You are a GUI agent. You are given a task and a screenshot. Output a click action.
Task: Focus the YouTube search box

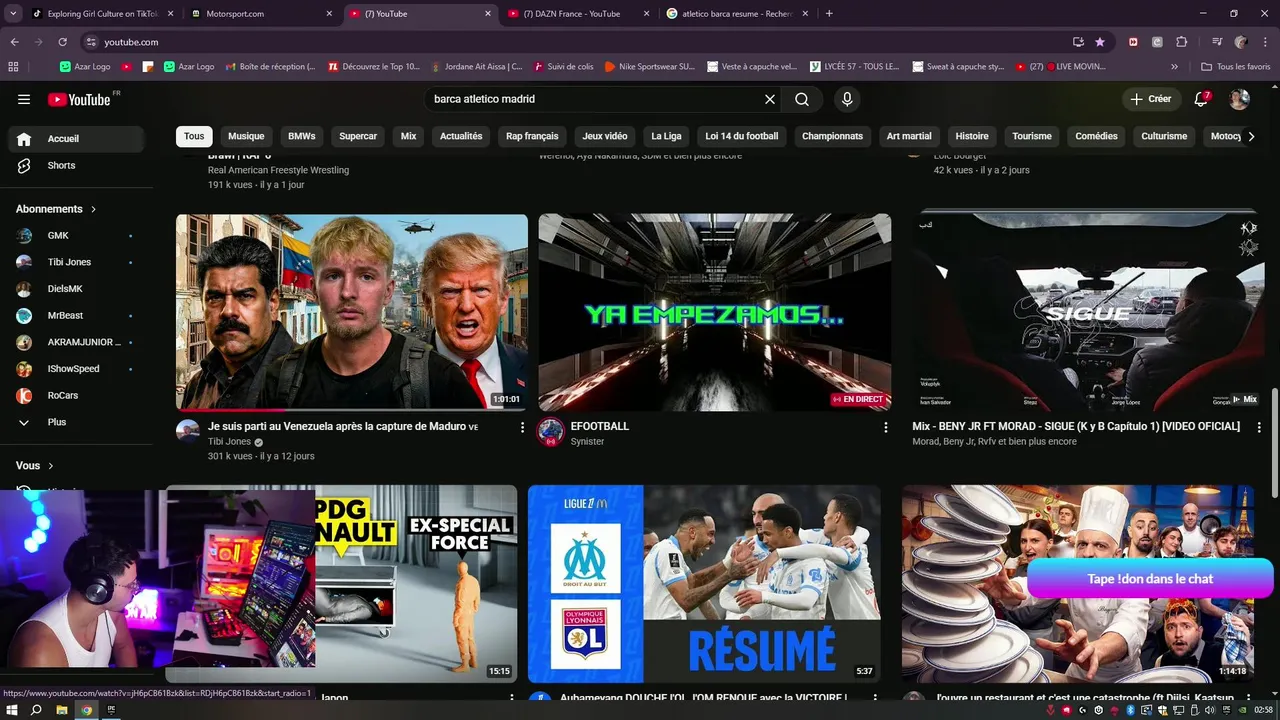595,99
